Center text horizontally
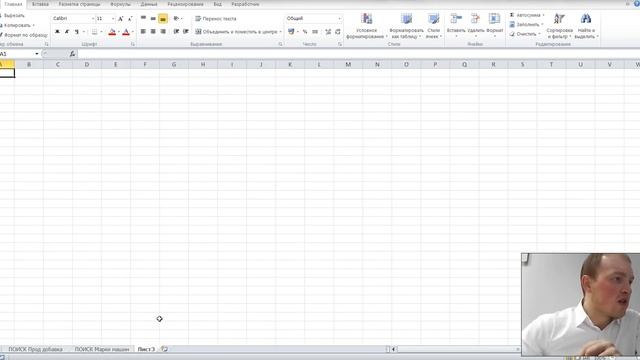 point(153,32)
